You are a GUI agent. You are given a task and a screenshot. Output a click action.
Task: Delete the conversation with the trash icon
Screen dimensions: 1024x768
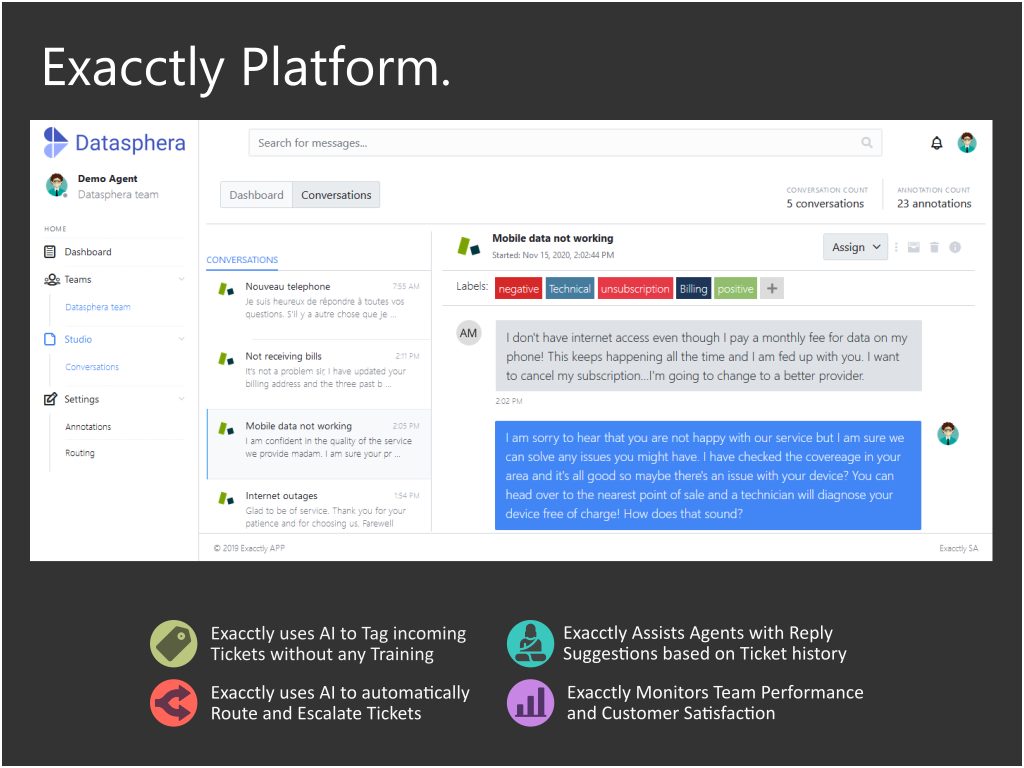(935, 248)
